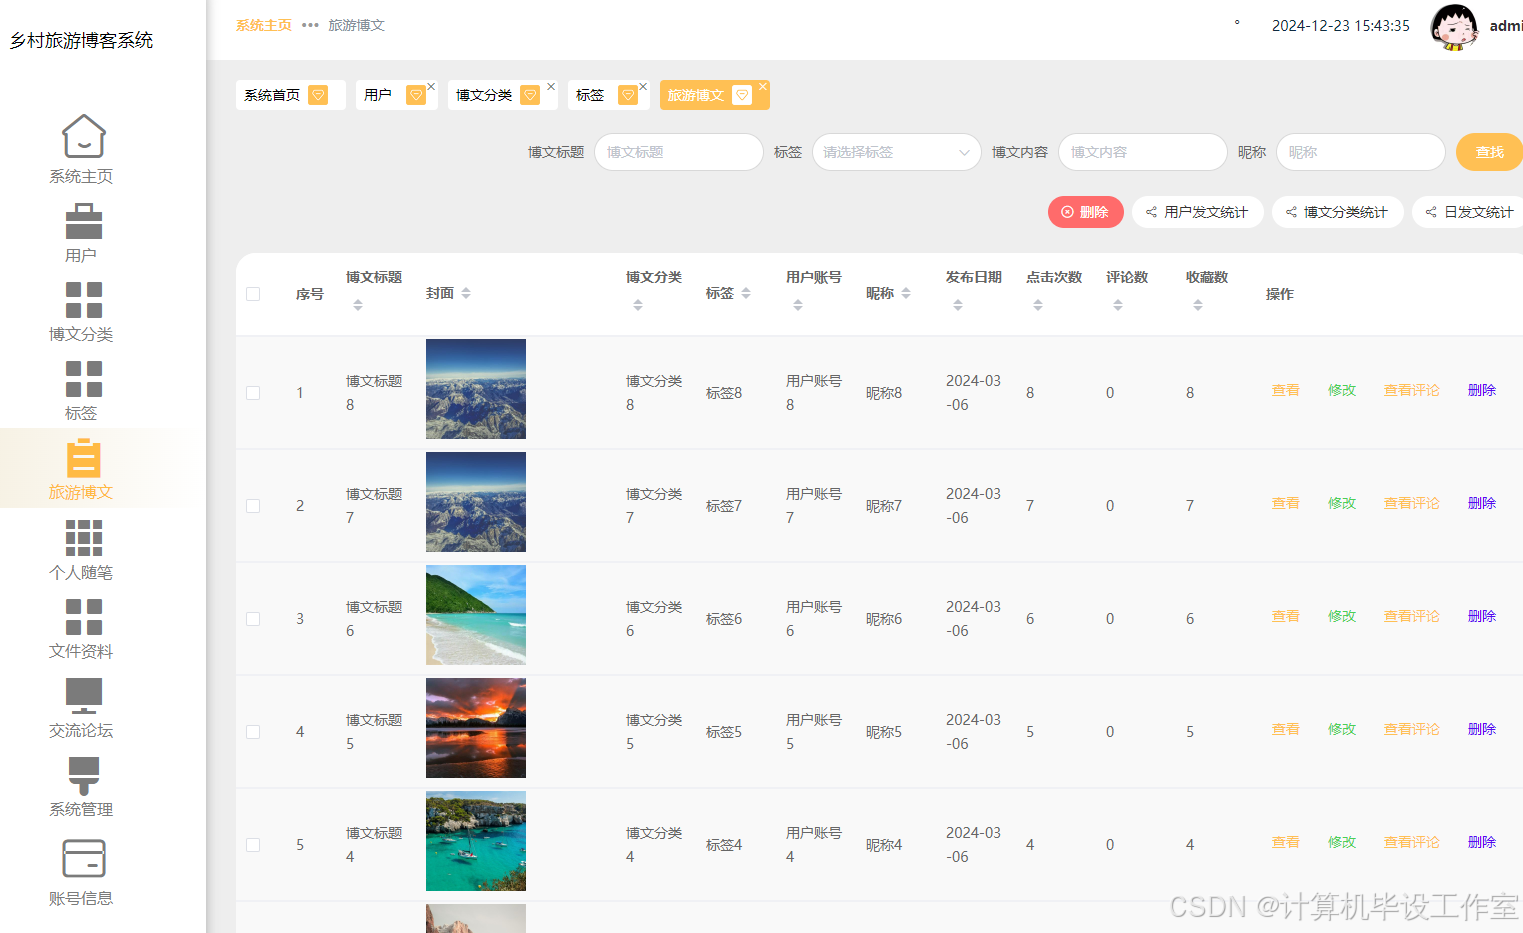The height and width of the screenshot is (933, 1523).
Task: Open cover thumbnail of 博文标题5 sunset
Action: [x=476, y=728]
